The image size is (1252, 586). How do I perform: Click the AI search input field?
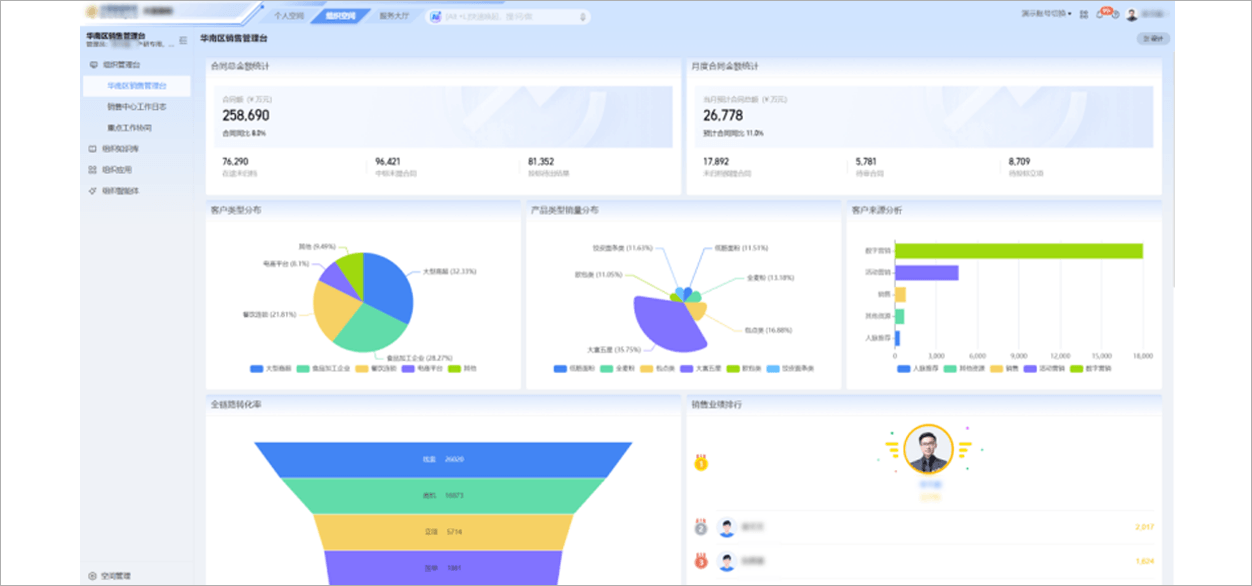point(510,17)
